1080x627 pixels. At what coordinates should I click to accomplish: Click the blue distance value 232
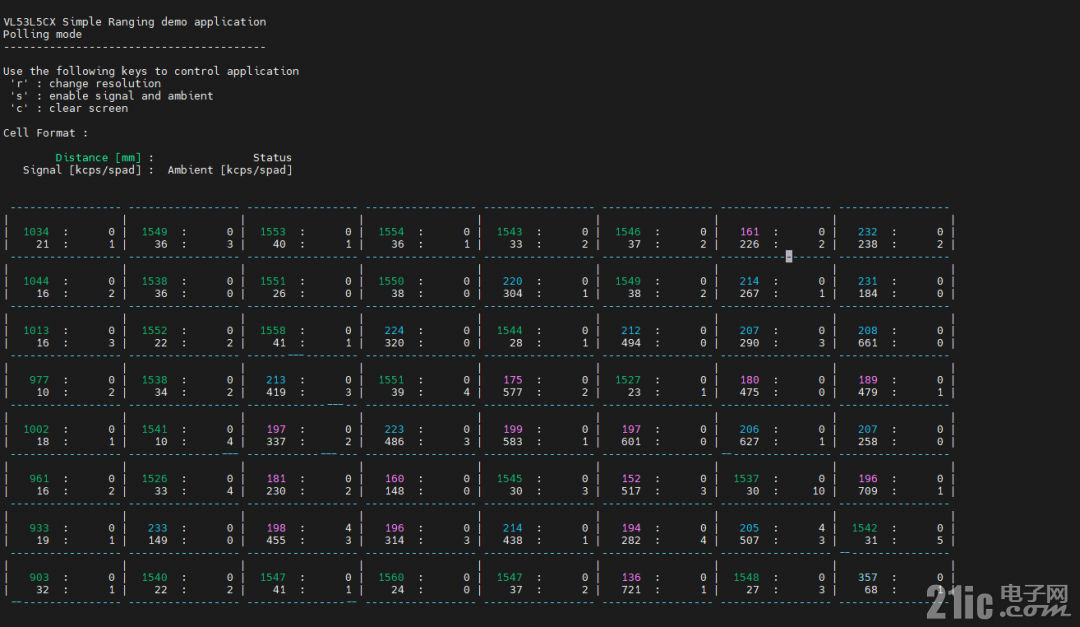(868, 232)
